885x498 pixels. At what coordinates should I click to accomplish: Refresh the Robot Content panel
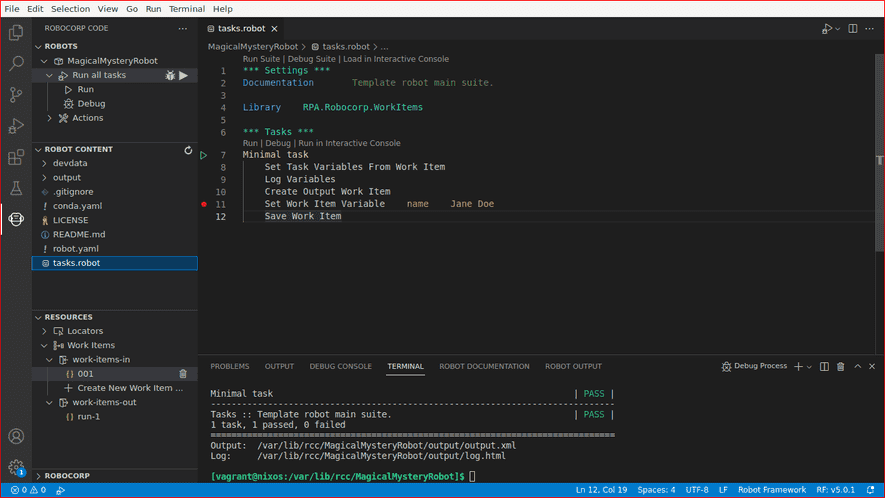pos(188,150)
